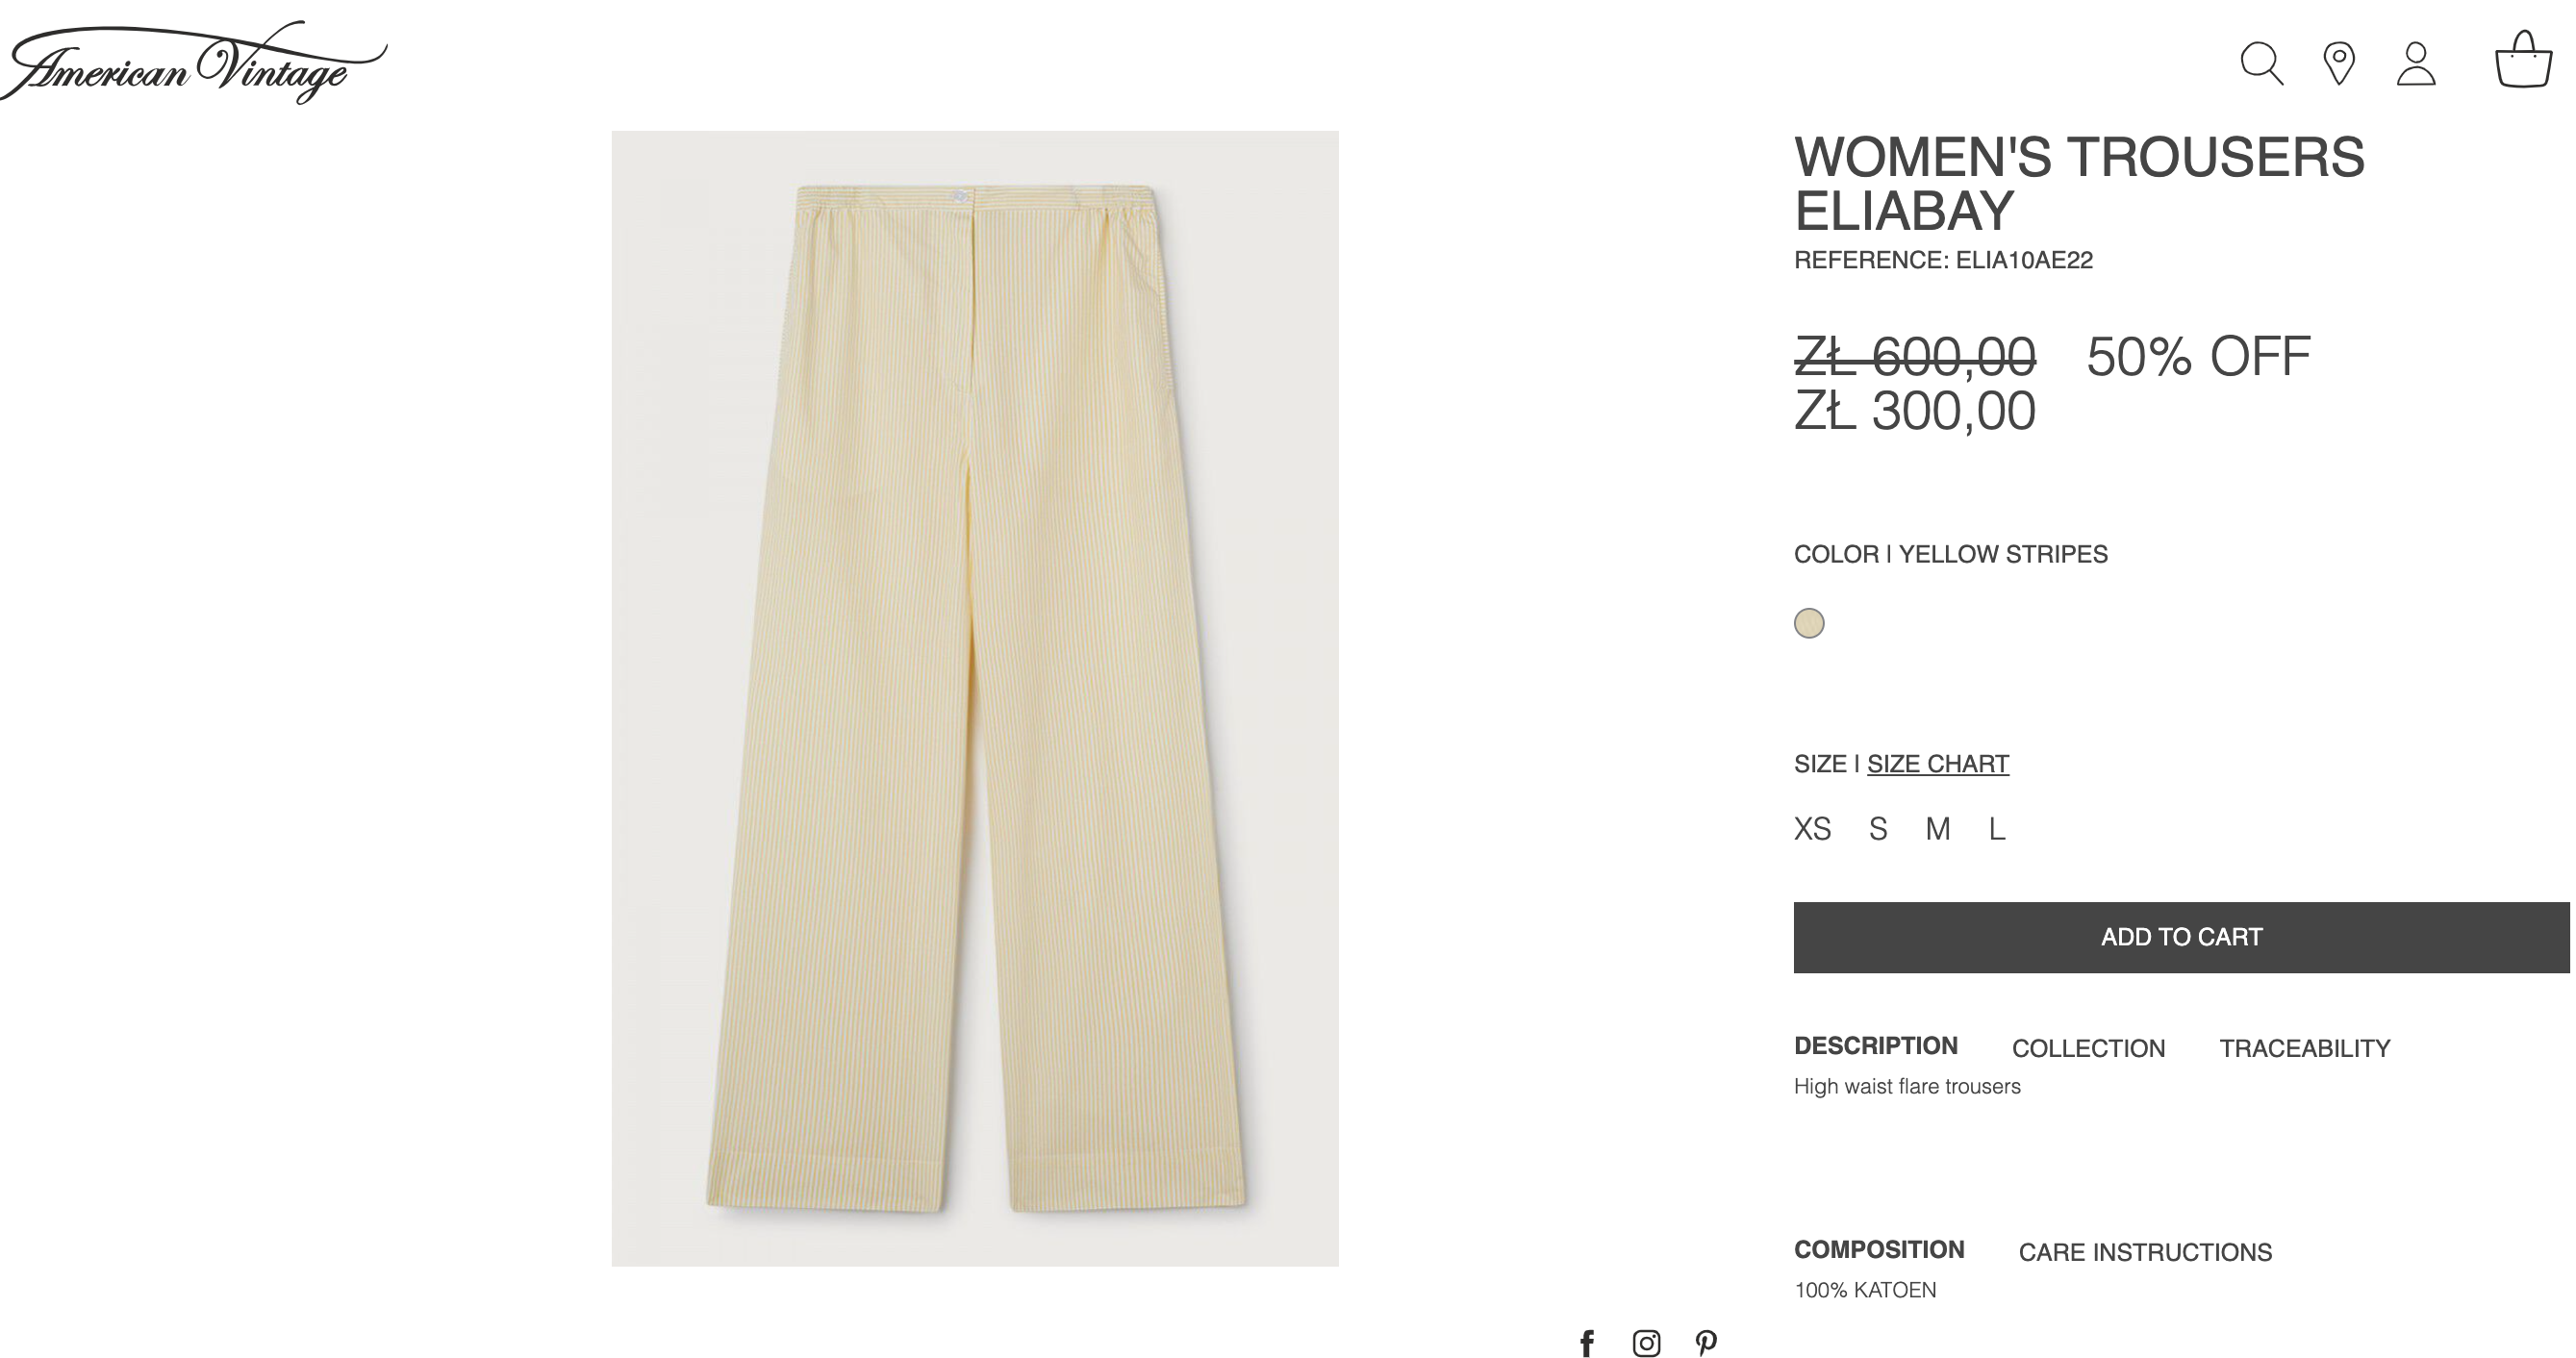Click the Add to Cart button
2576x1358 pixels.
[x=2181, y=937]
